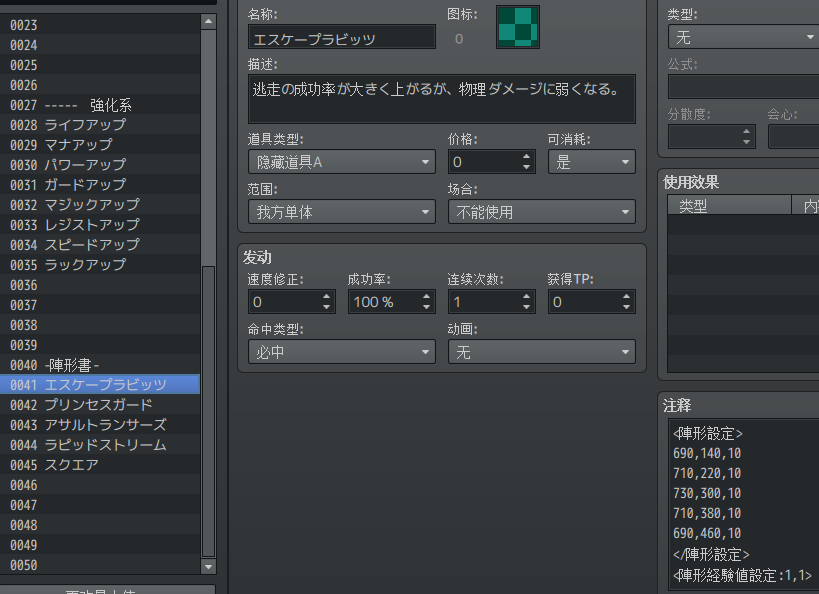Open the 范围 dropdown showing 我方单体
Screen dimensions: 819x594
342,212
